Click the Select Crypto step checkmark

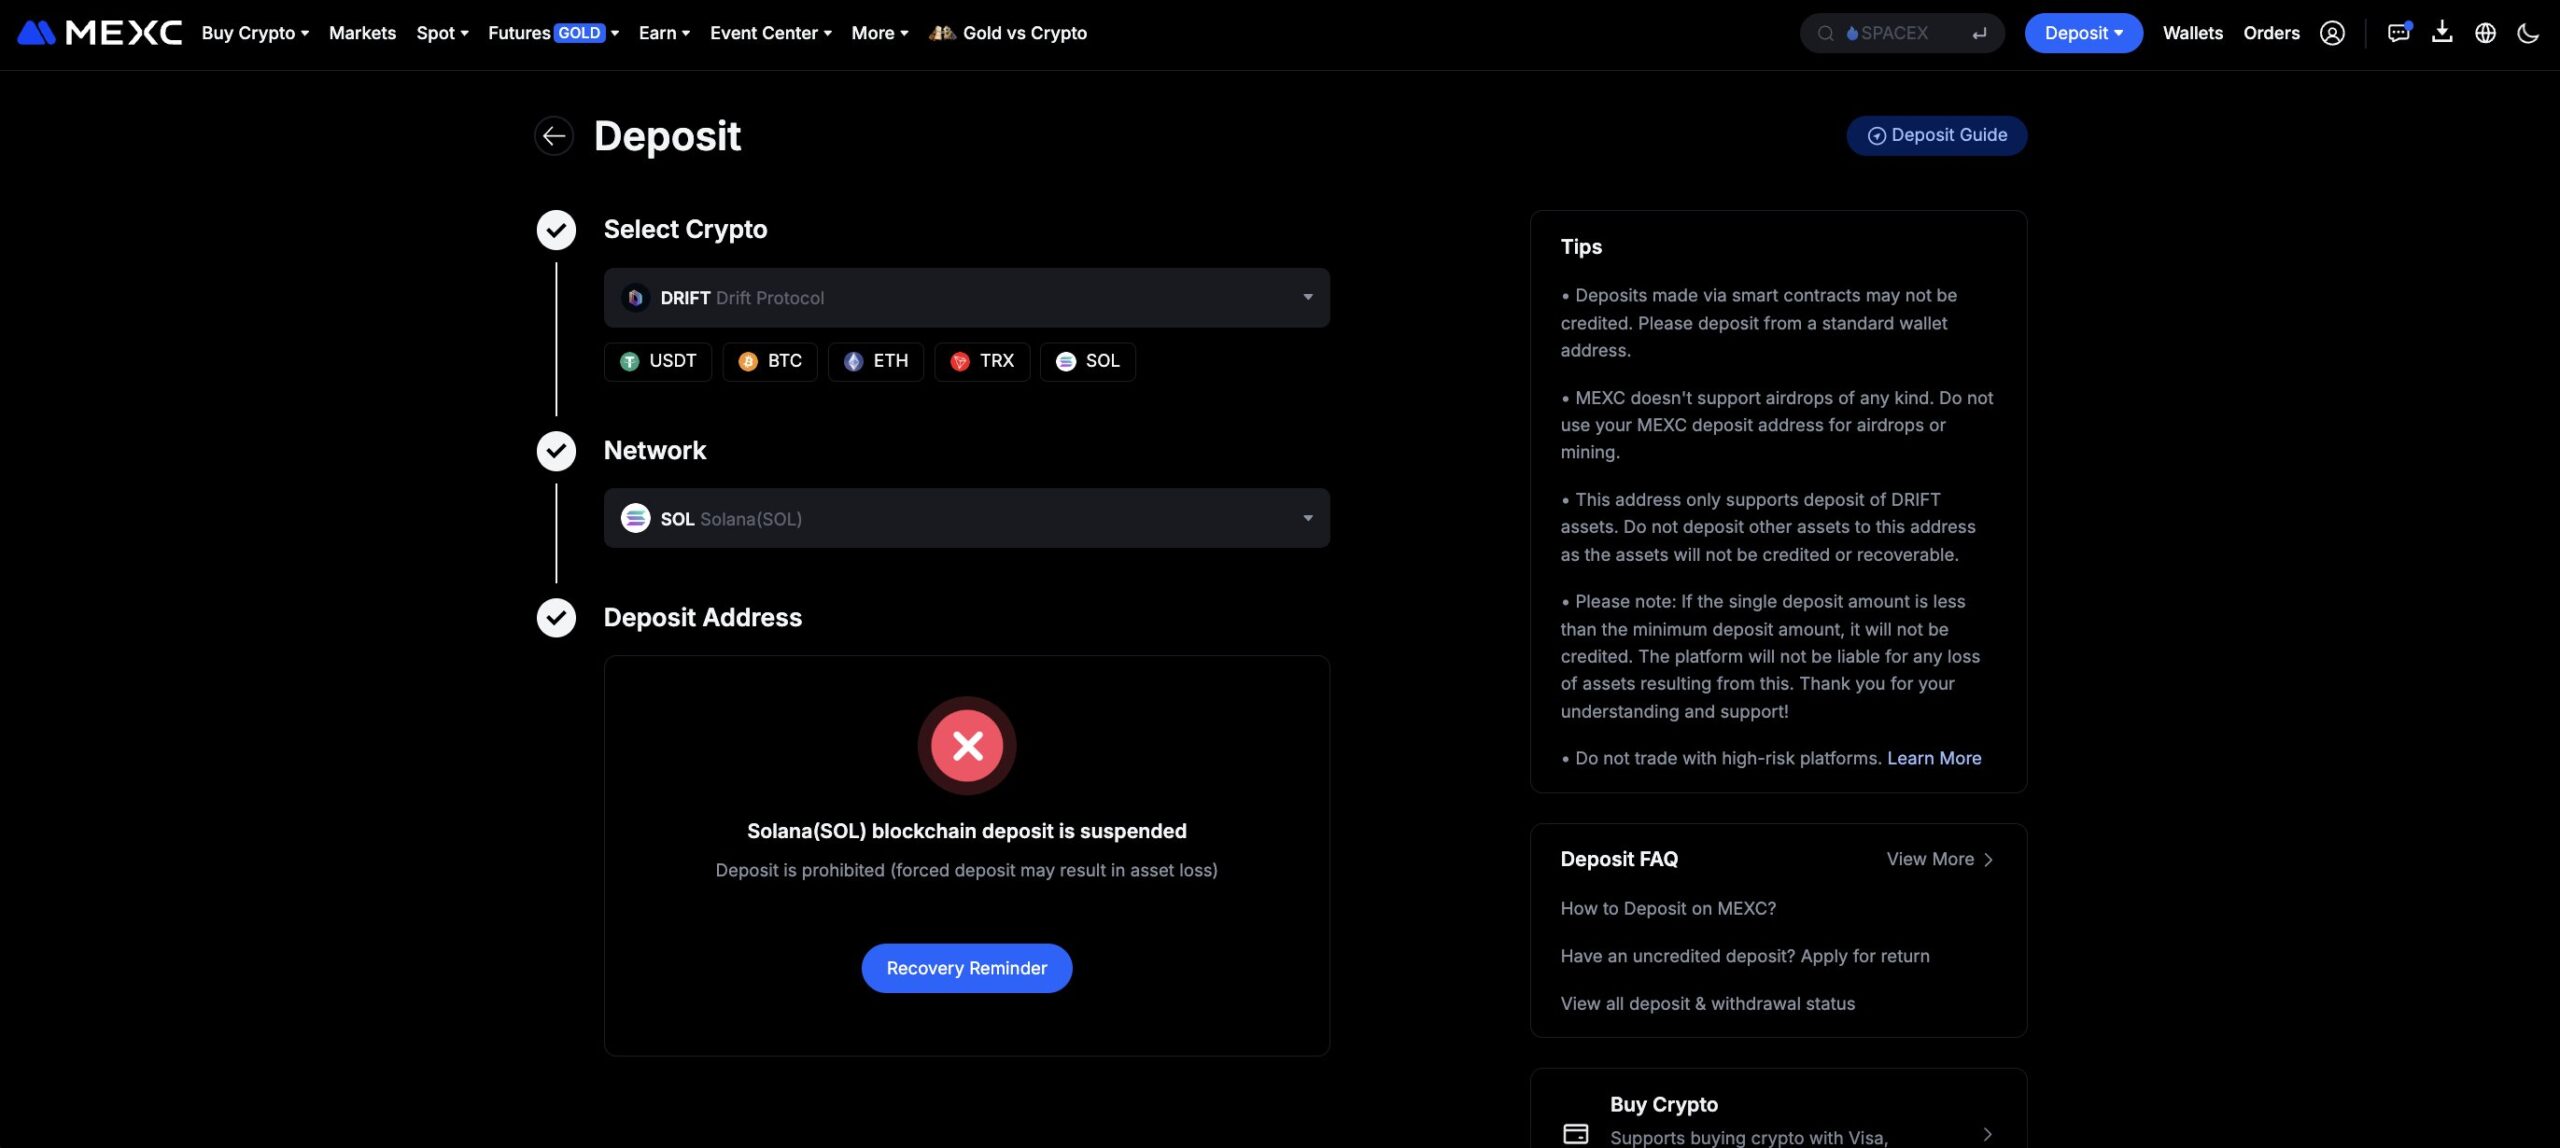[x=556, y=230]
